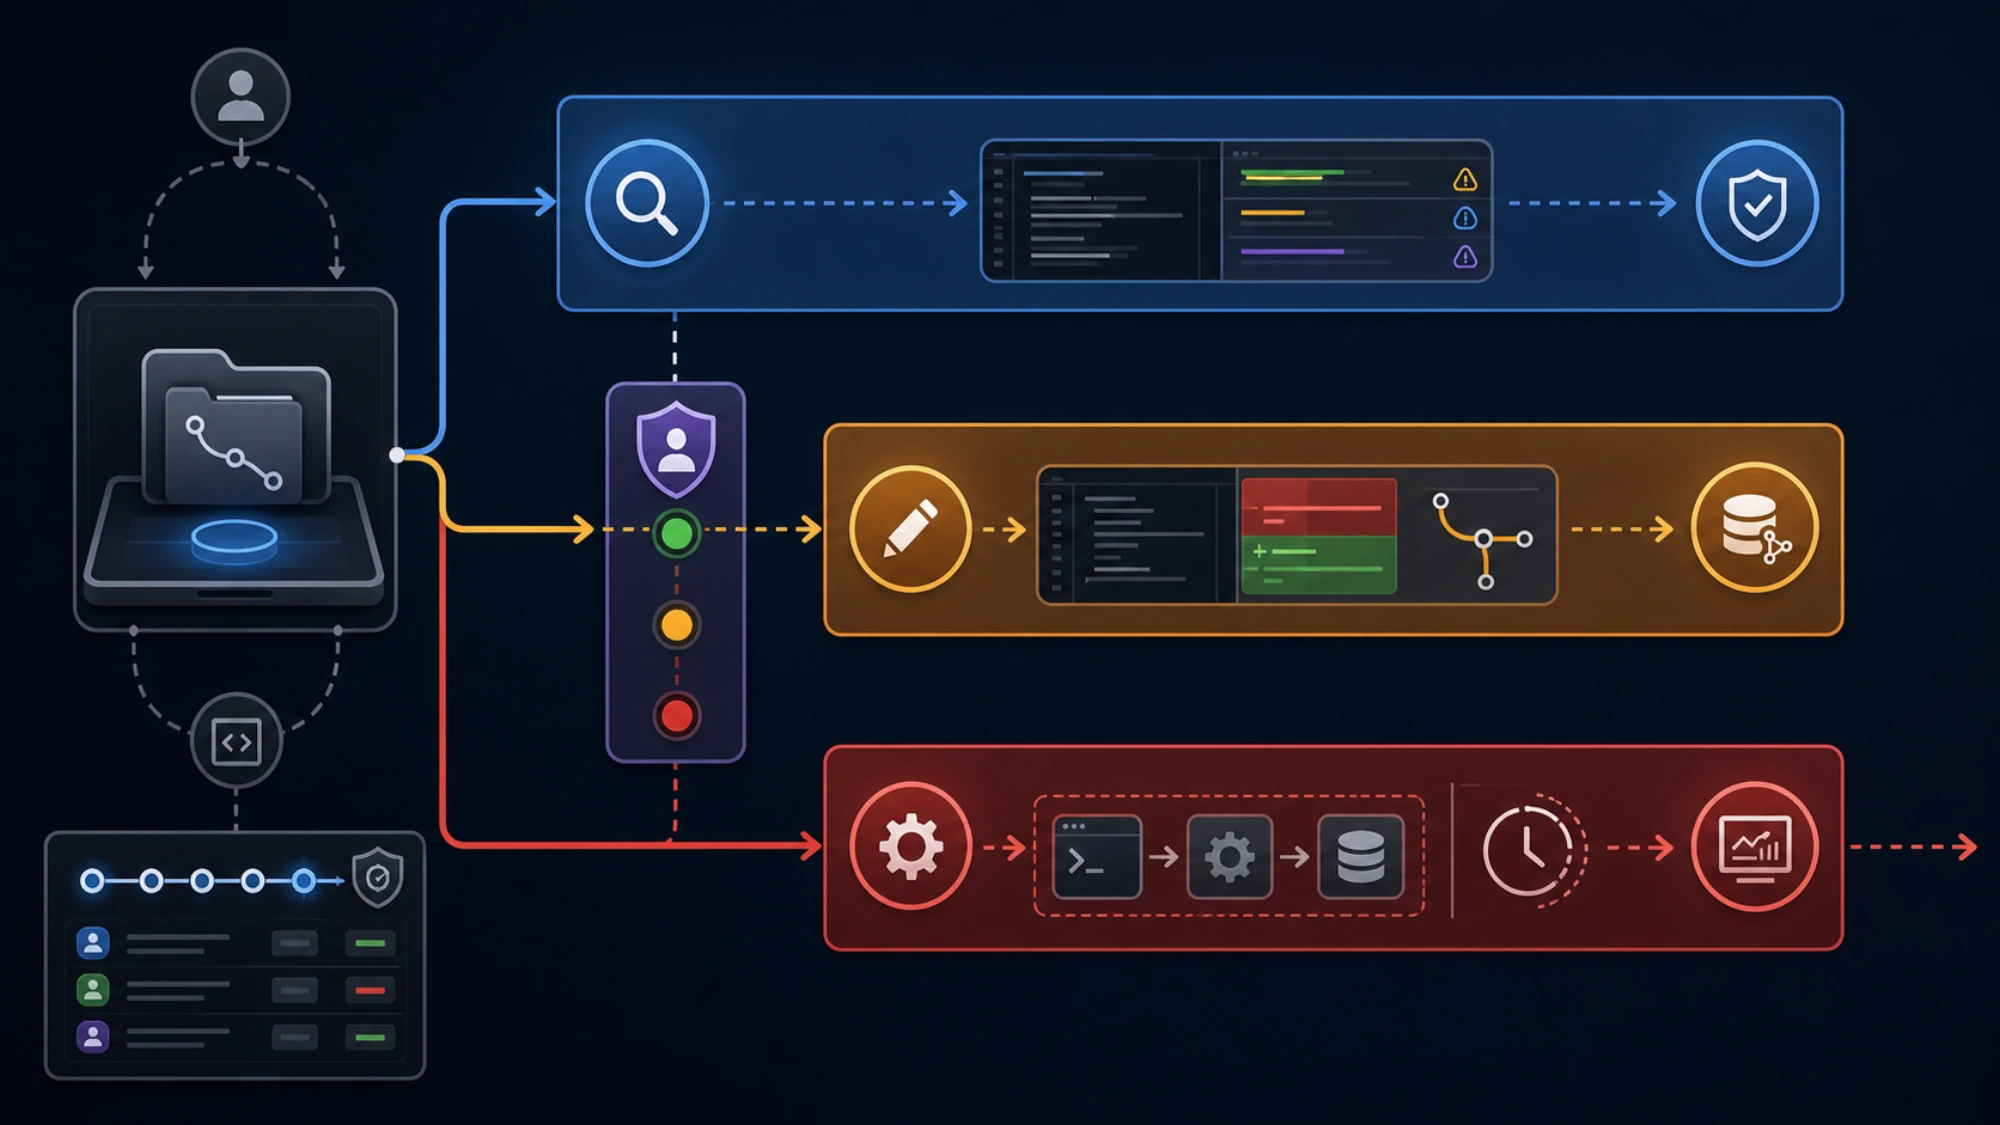The height and width of the screenshot is (1125, 2000).
Task: Select the green traffic light indicator
Action: (676, 533)
